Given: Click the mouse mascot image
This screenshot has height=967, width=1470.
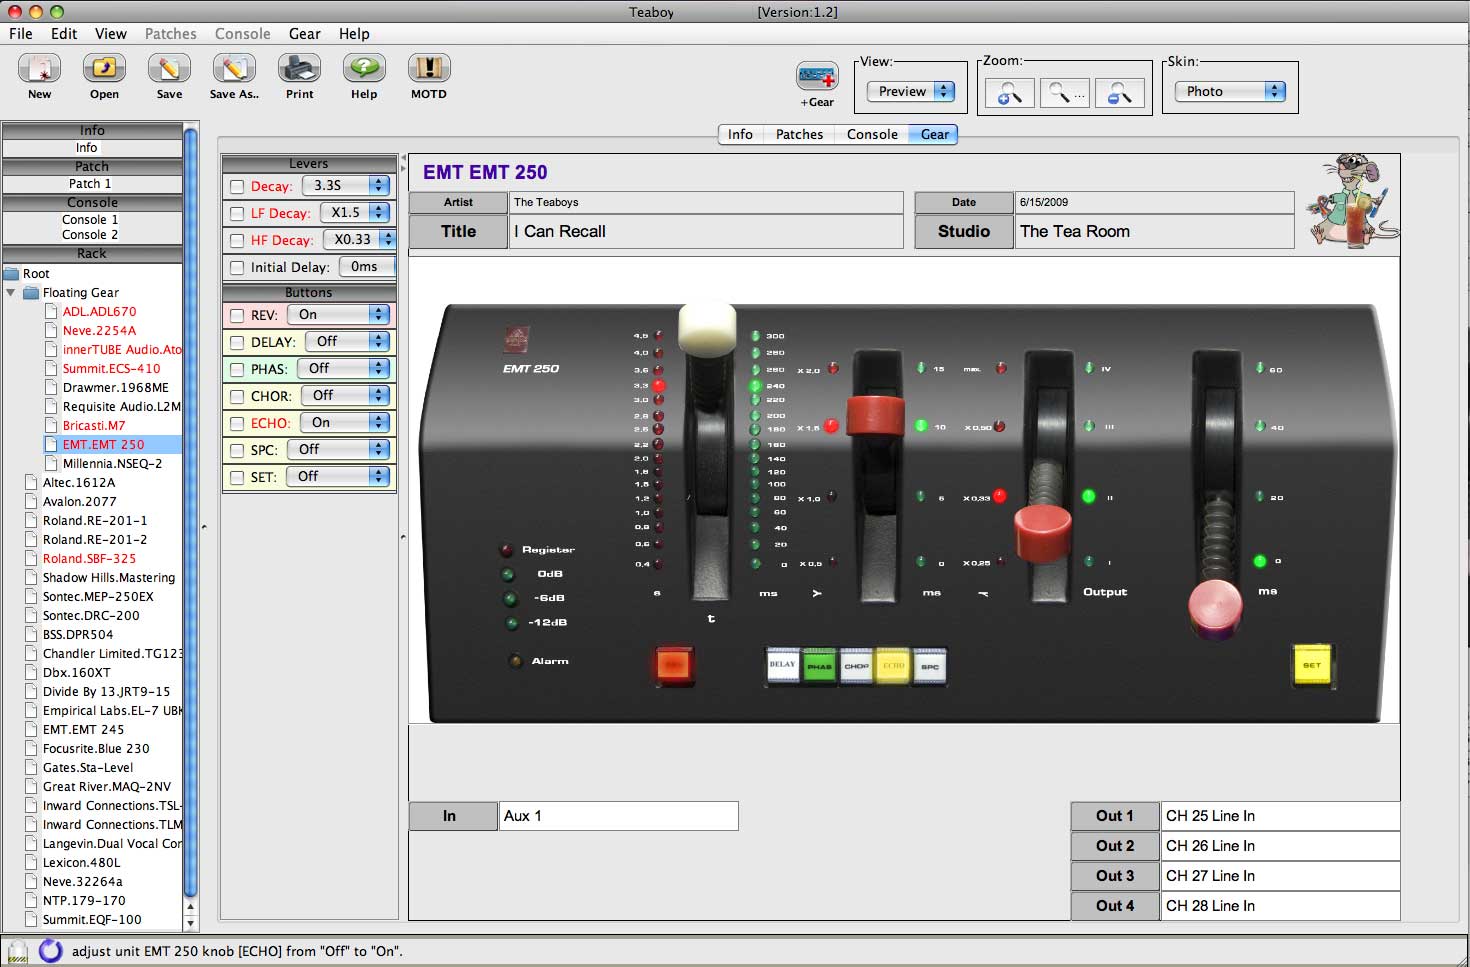Looking at the screenshot, I should [1352, 200].
